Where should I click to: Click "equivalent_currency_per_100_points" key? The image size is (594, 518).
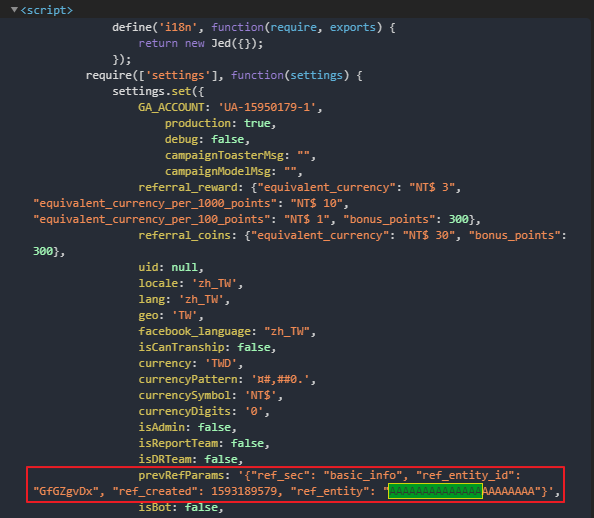152,219
